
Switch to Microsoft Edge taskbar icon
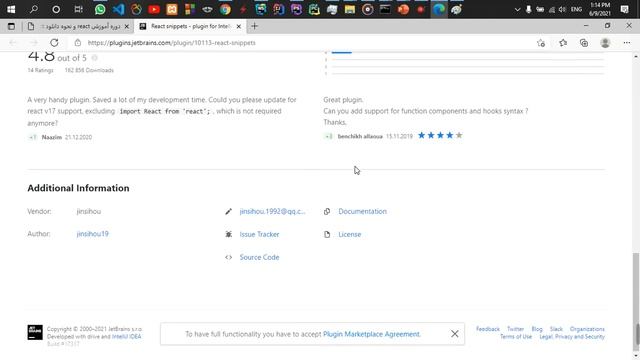pyautogui.click(x=439, y=9)
